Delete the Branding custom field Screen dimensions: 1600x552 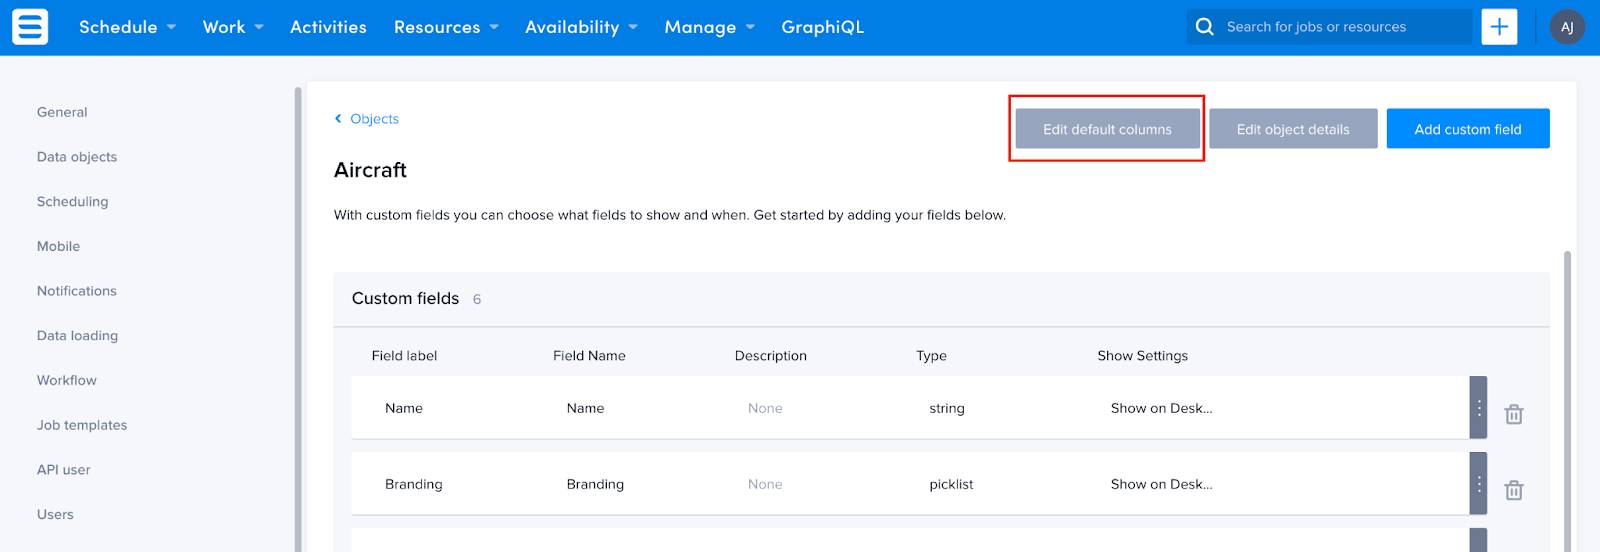[1514, 490]
